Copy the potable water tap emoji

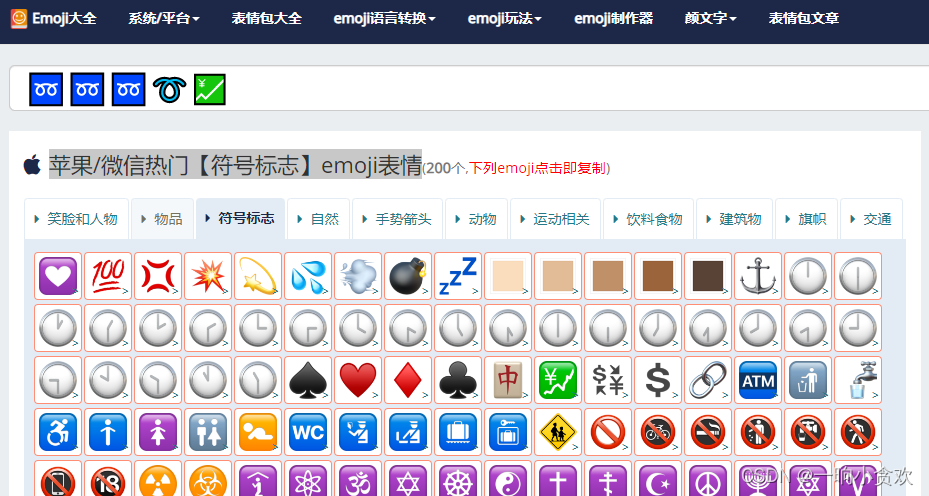pyautogui.click(x=857, y=380)
